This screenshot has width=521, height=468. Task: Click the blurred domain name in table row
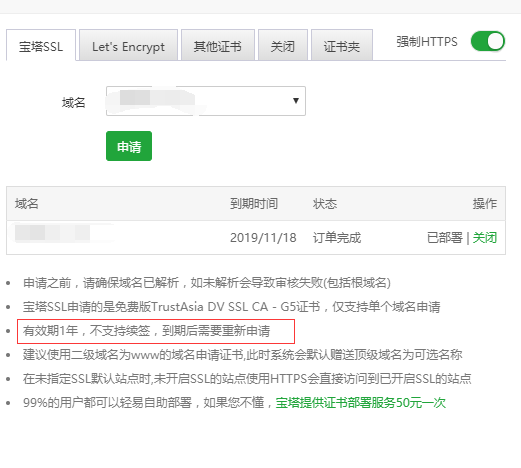pos(52,233)
